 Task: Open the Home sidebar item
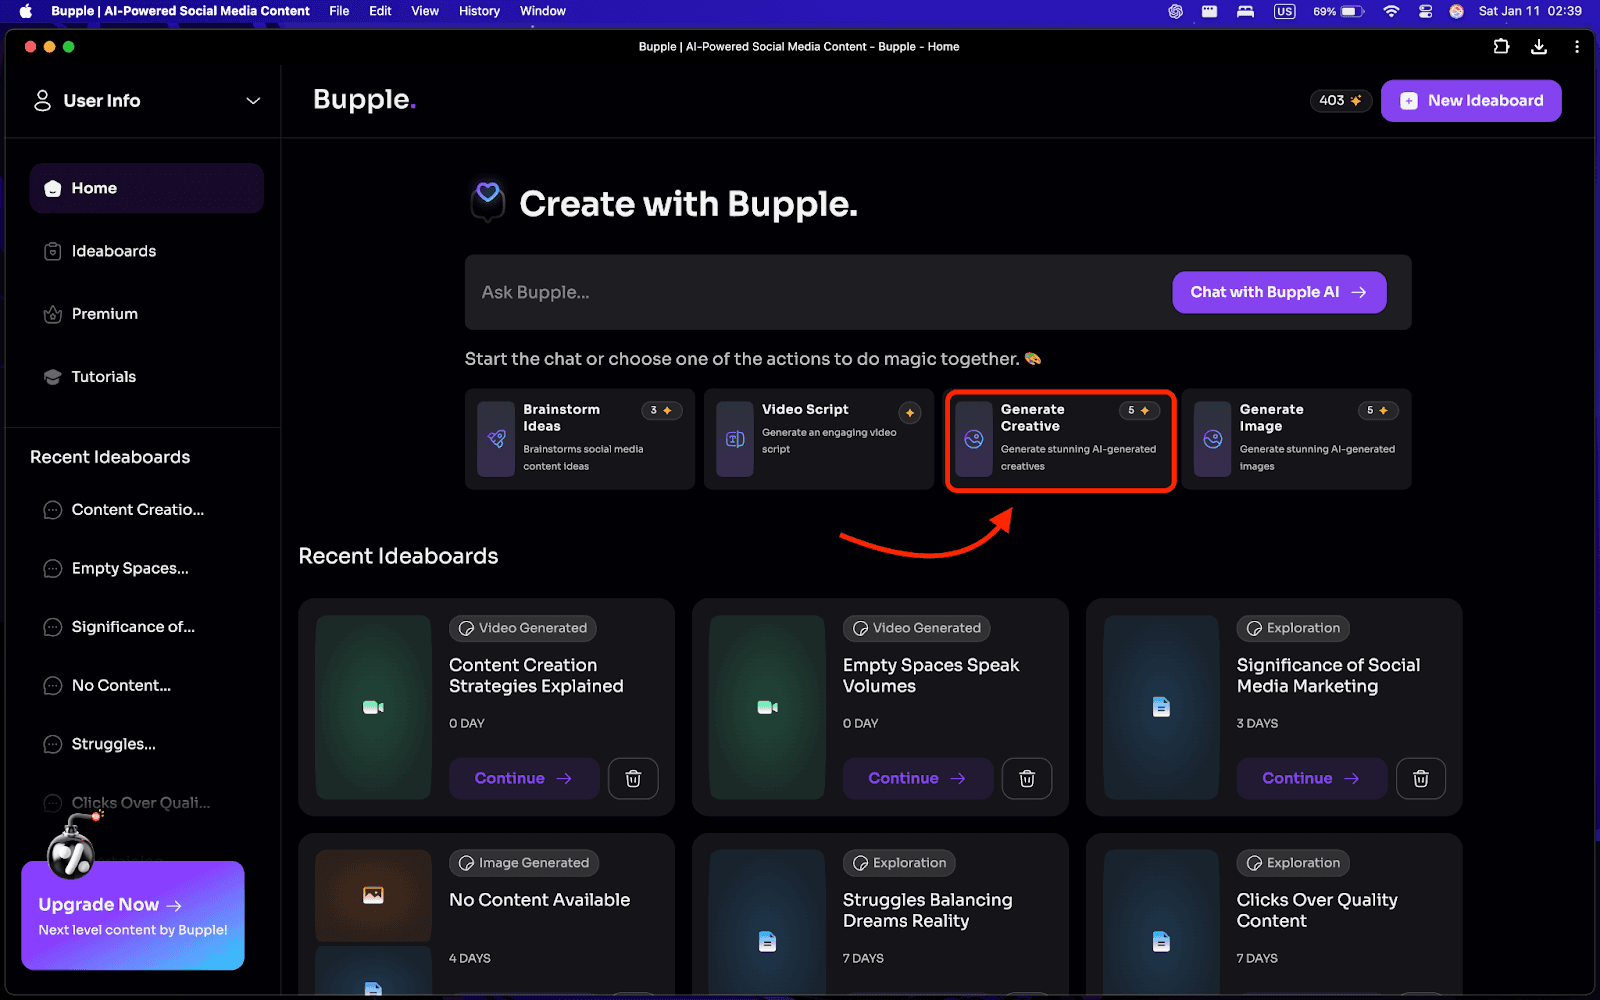click(146, 188)
